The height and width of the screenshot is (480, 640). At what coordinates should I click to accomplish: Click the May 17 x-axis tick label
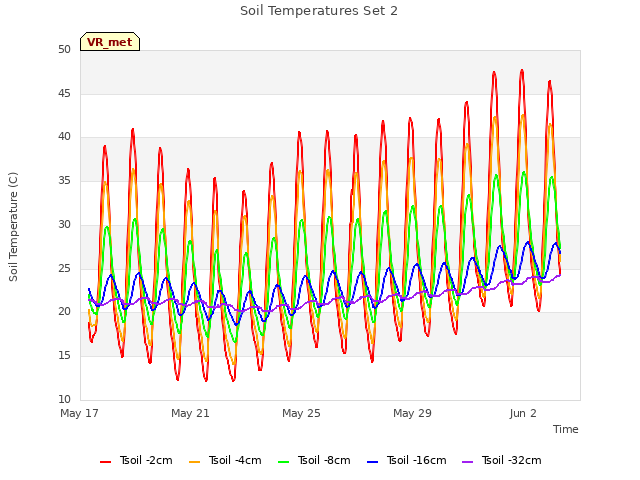click(80, 413)
